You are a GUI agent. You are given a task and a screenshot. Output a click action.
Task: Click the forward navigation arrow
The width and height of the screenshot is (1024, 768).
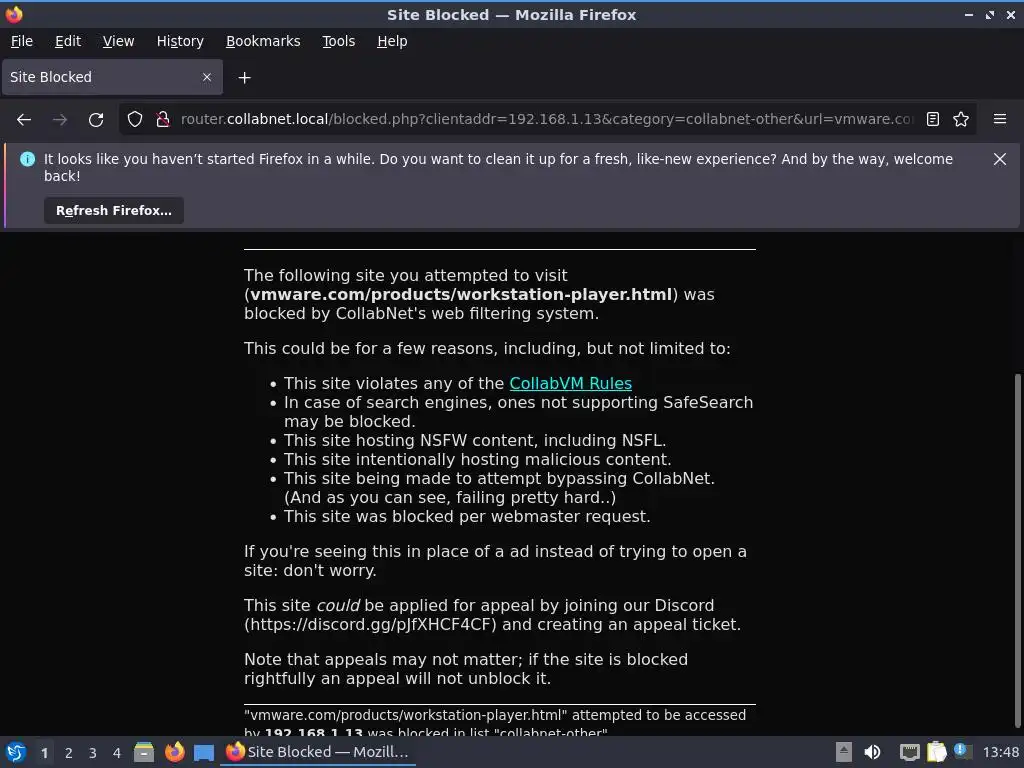tap(59, 120)
